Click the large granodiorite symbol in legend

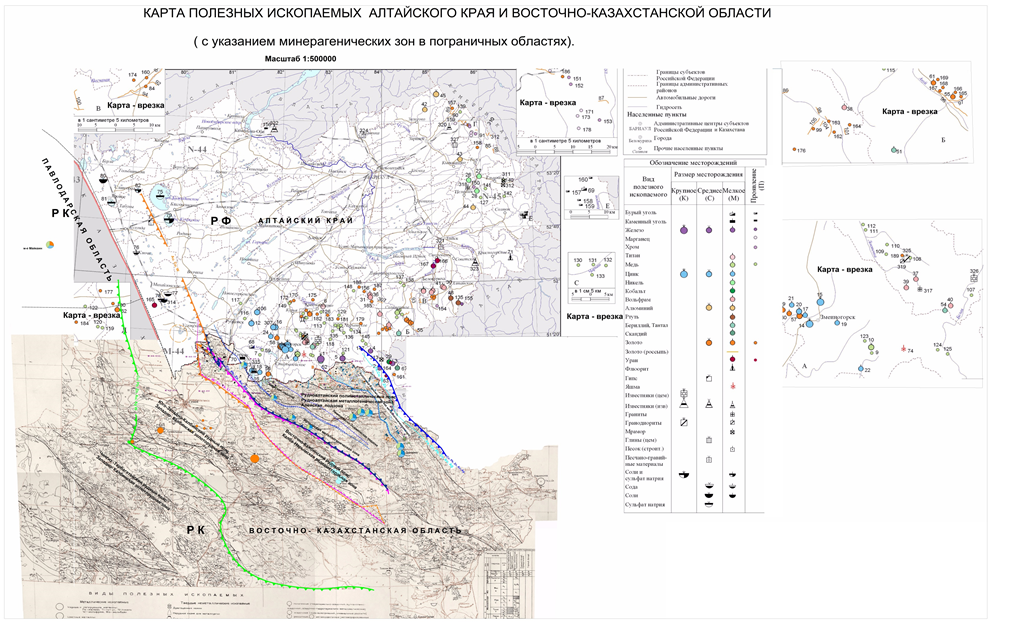click(x=684, y=422)
